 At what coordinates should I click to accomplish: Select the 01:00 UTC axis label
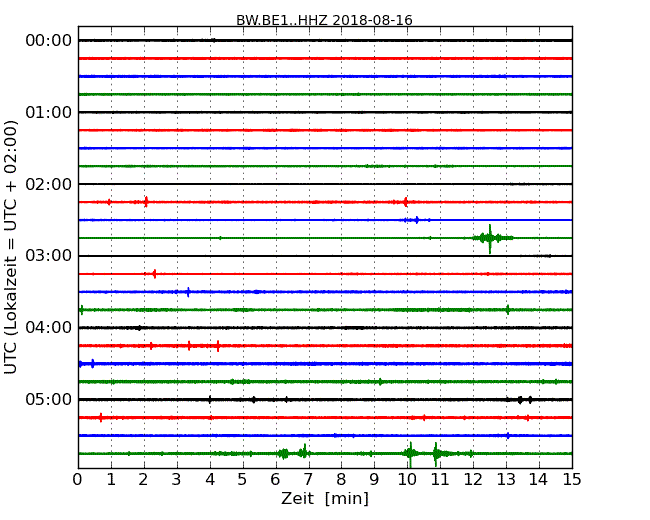click(x=49, y=112)
